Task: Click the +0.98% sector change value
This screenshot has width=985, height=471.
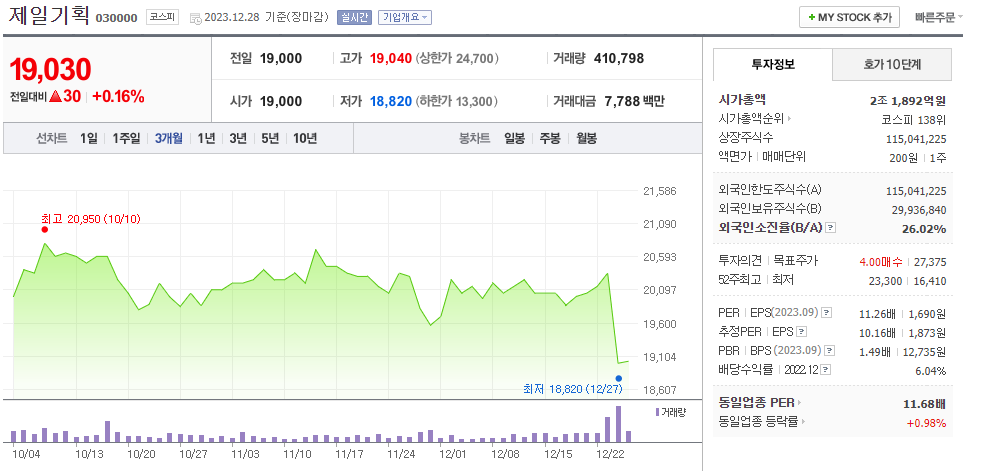Action: pos(926,423)
